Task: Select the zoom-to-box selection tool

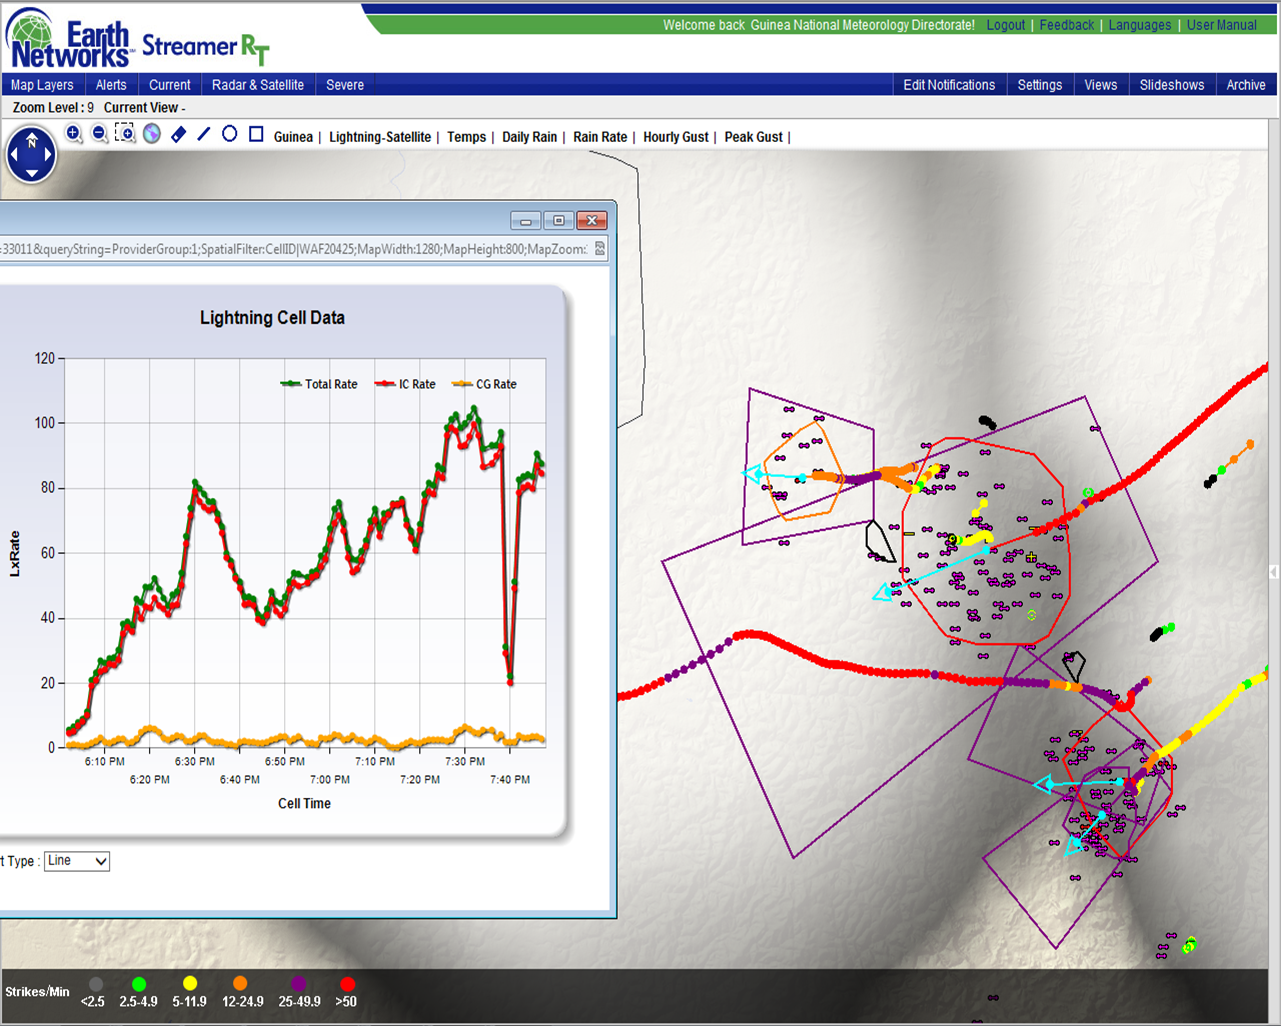Action: [x=125, y=133]
